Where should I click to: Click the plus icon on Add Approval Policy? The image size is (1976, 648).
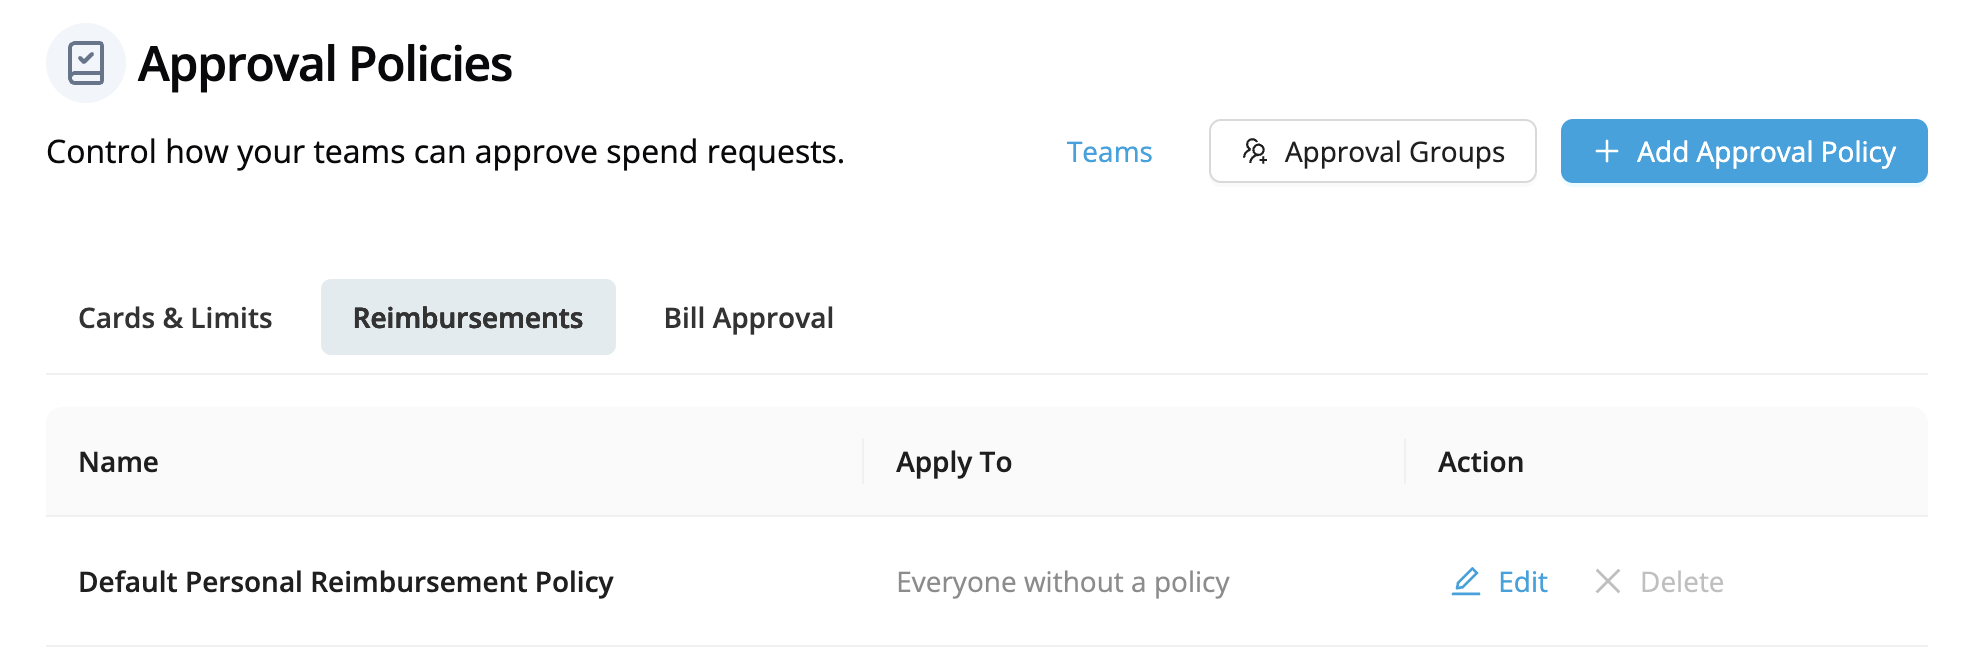[x=1606, y=151]
